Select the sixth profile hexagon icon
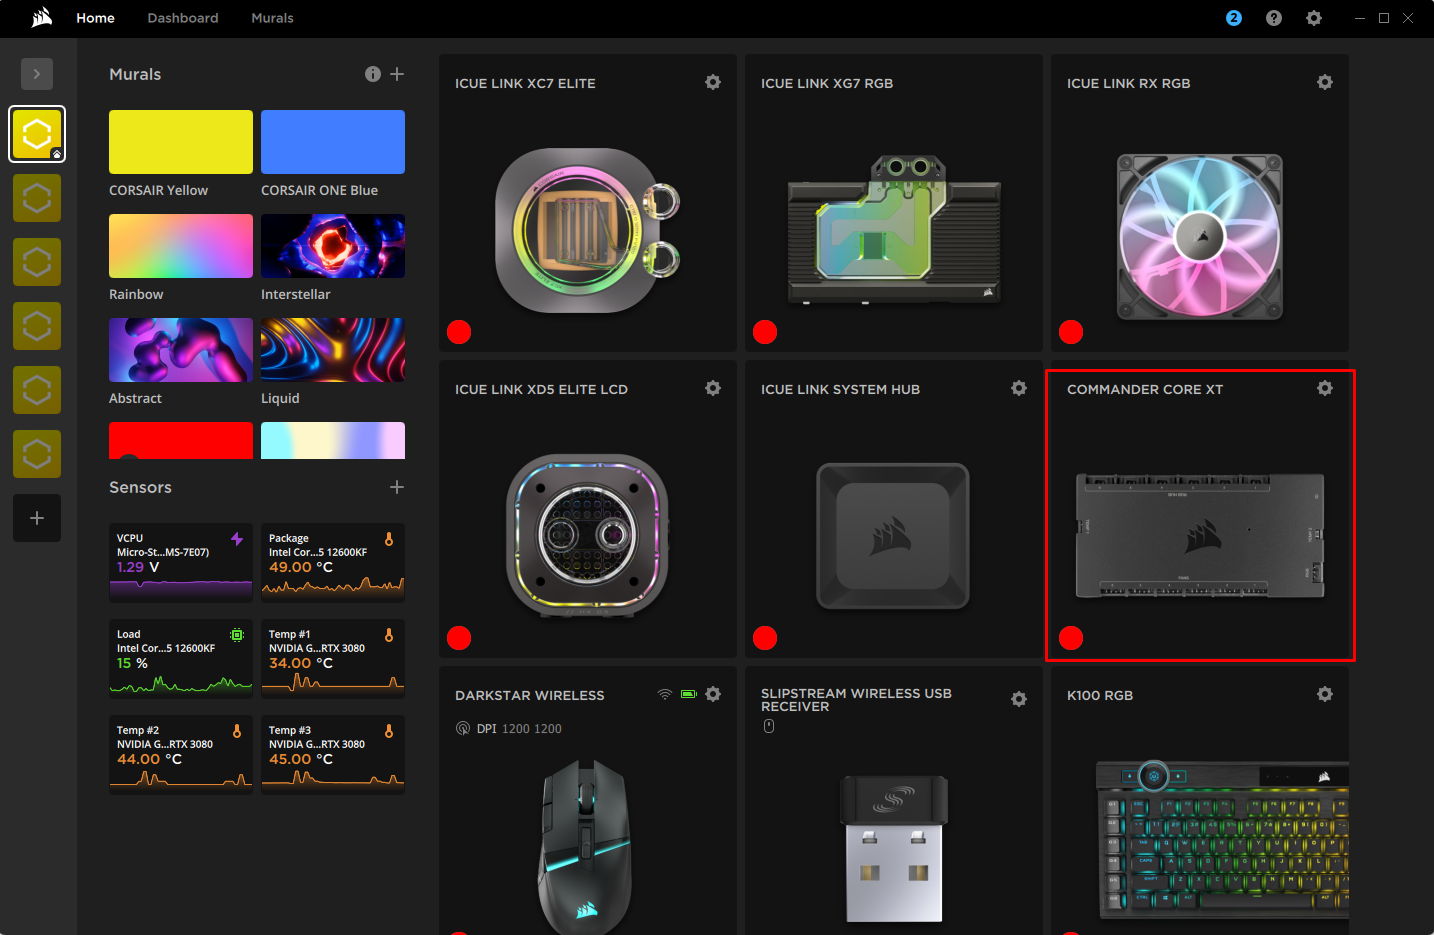The width and height of the screenshot is (1434, 935). pos(37,454)
